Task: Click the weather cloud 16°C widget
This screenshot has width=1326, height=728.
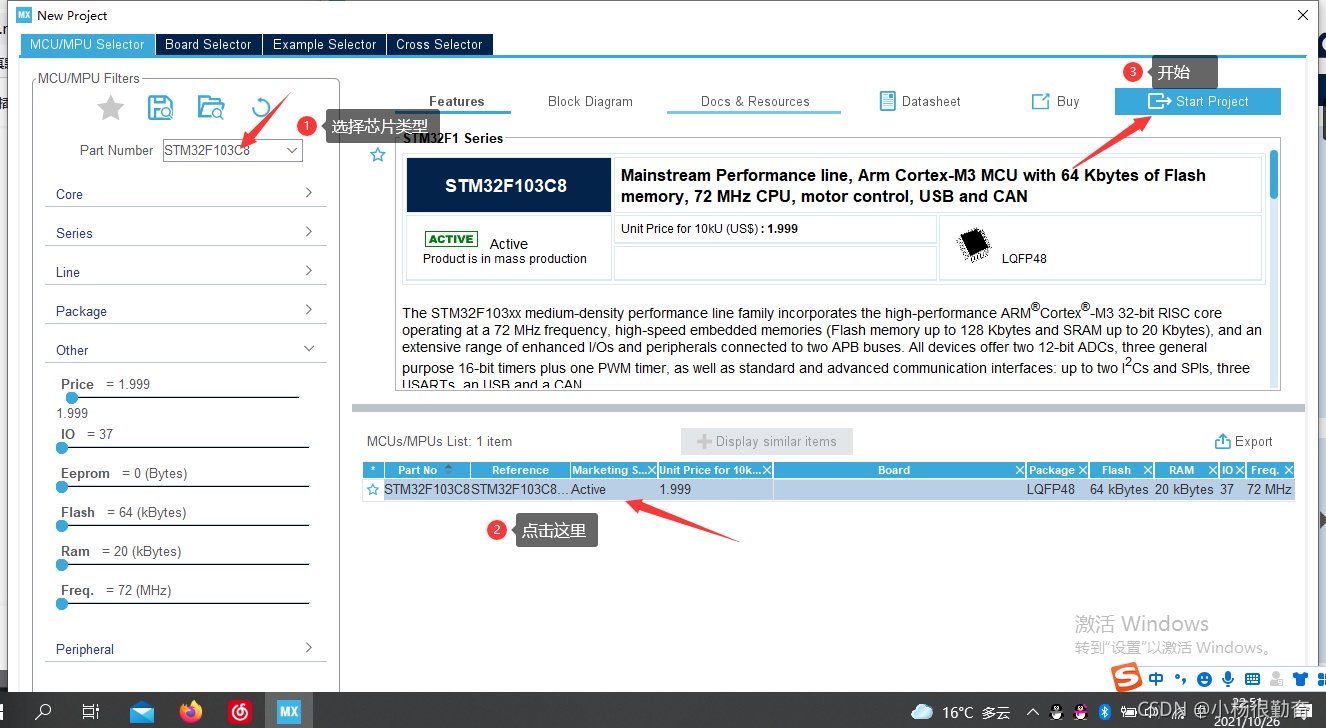Action: coord(960,712)
